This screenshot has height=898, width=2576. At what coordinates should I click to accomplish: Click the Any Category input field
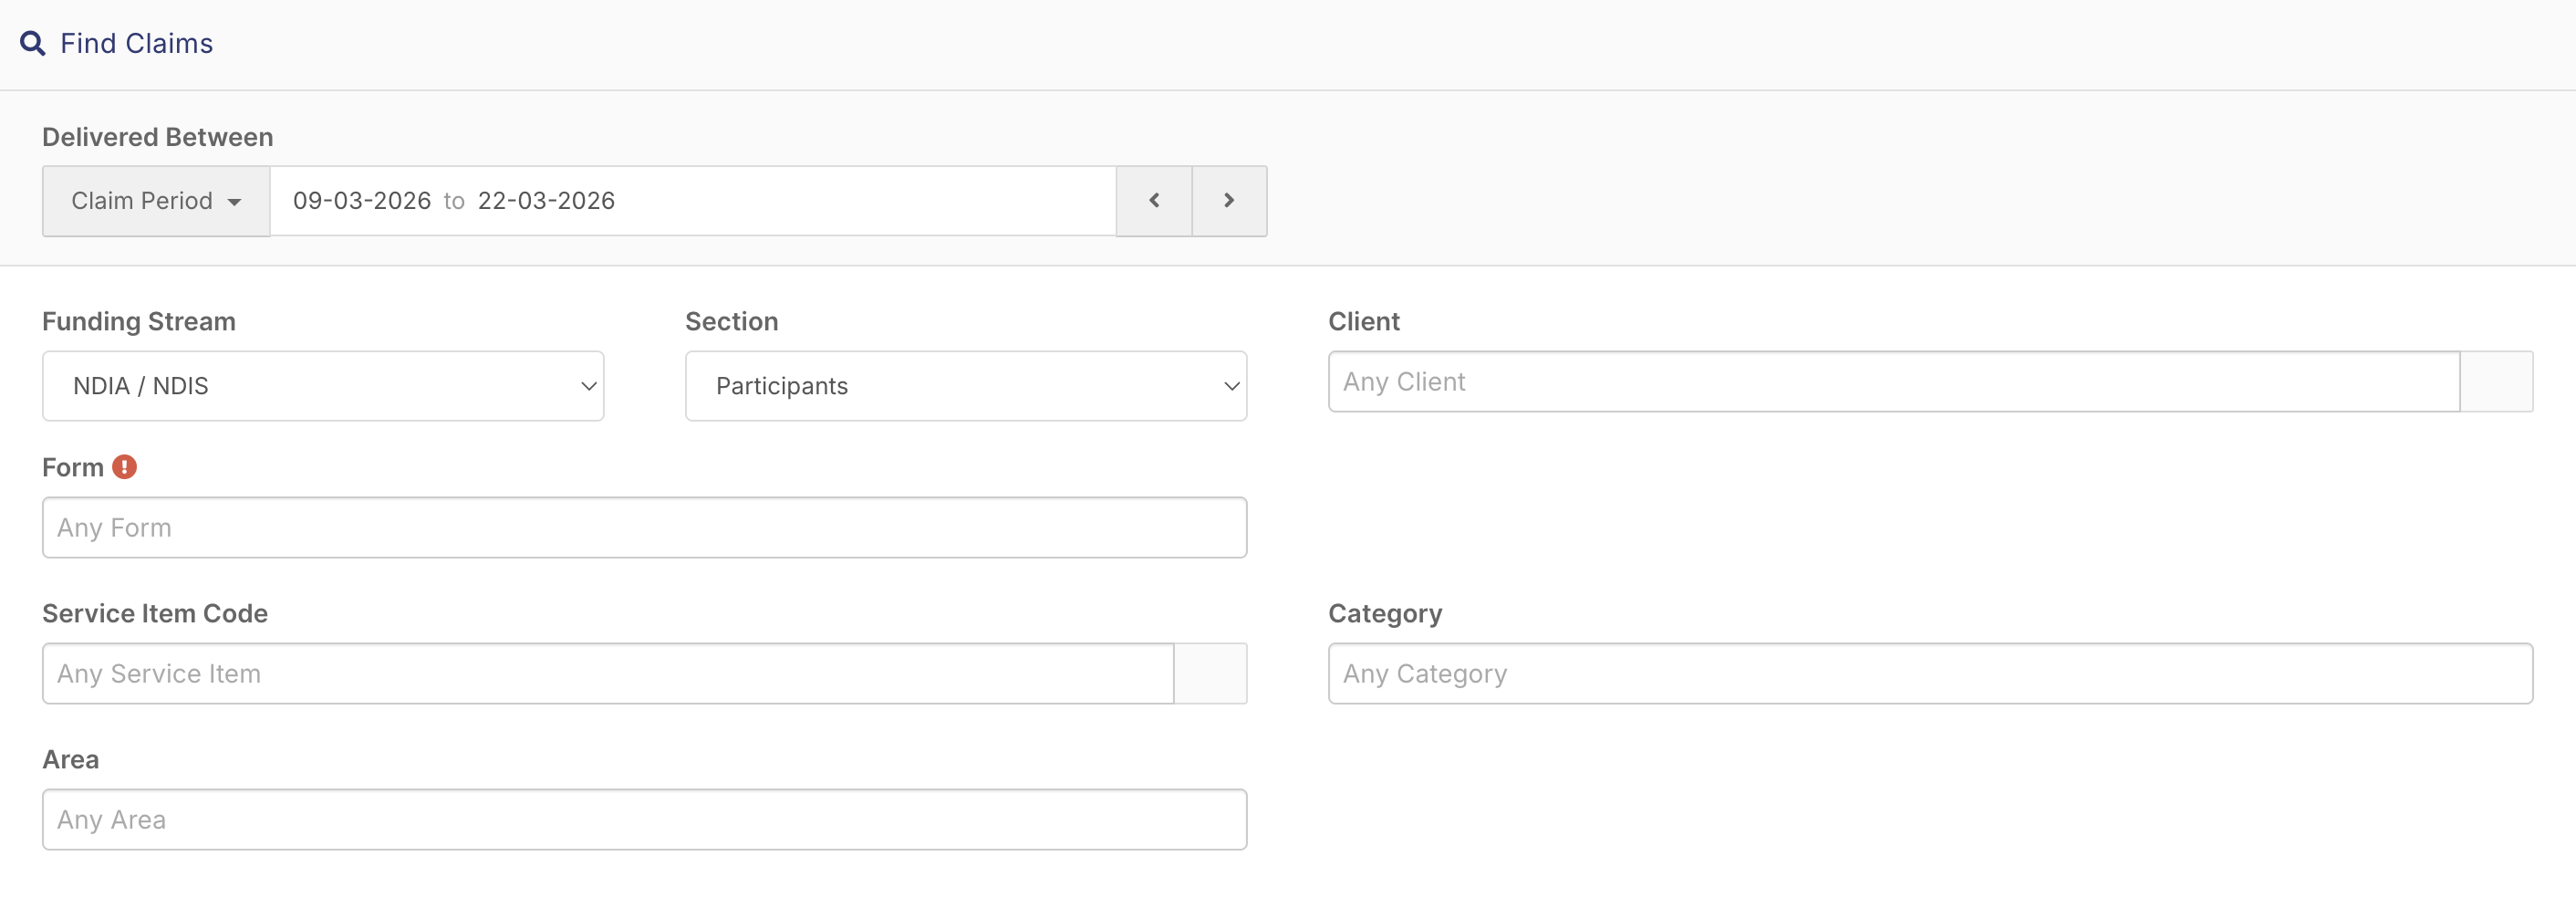point(1930,673)
